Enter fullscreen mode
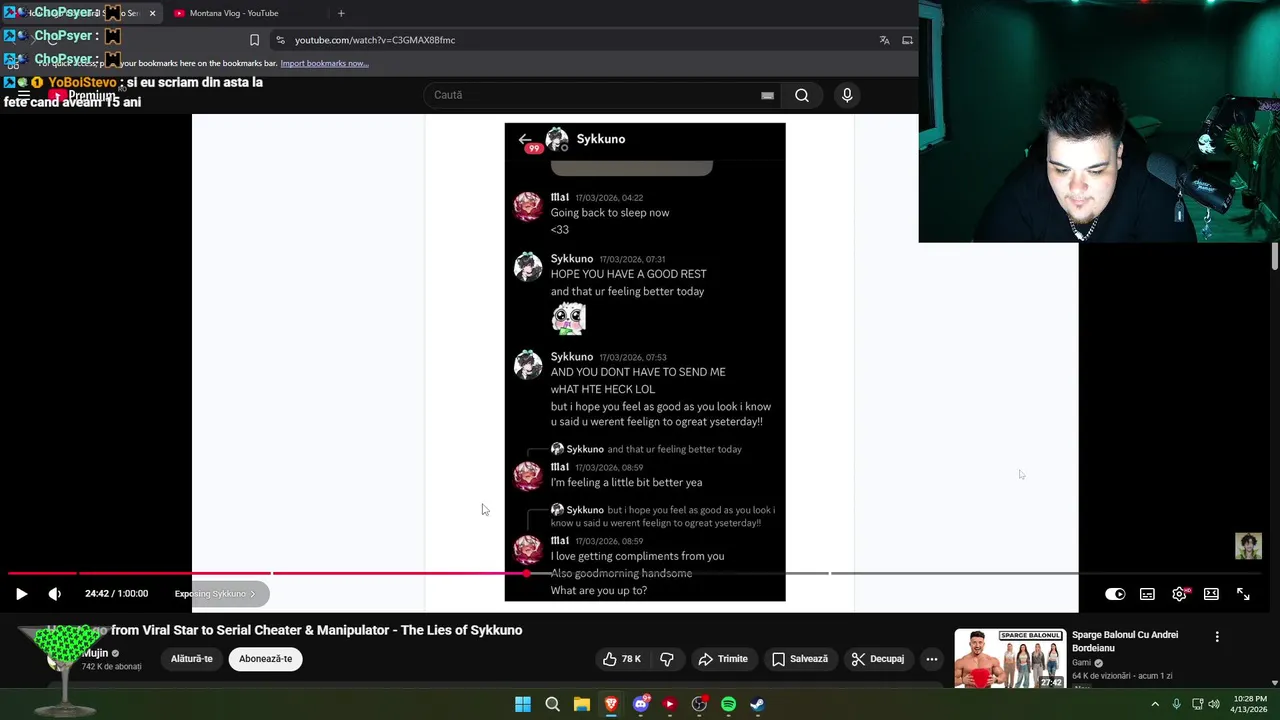The image size is (1280, 720). click(x=1243, y=594)
